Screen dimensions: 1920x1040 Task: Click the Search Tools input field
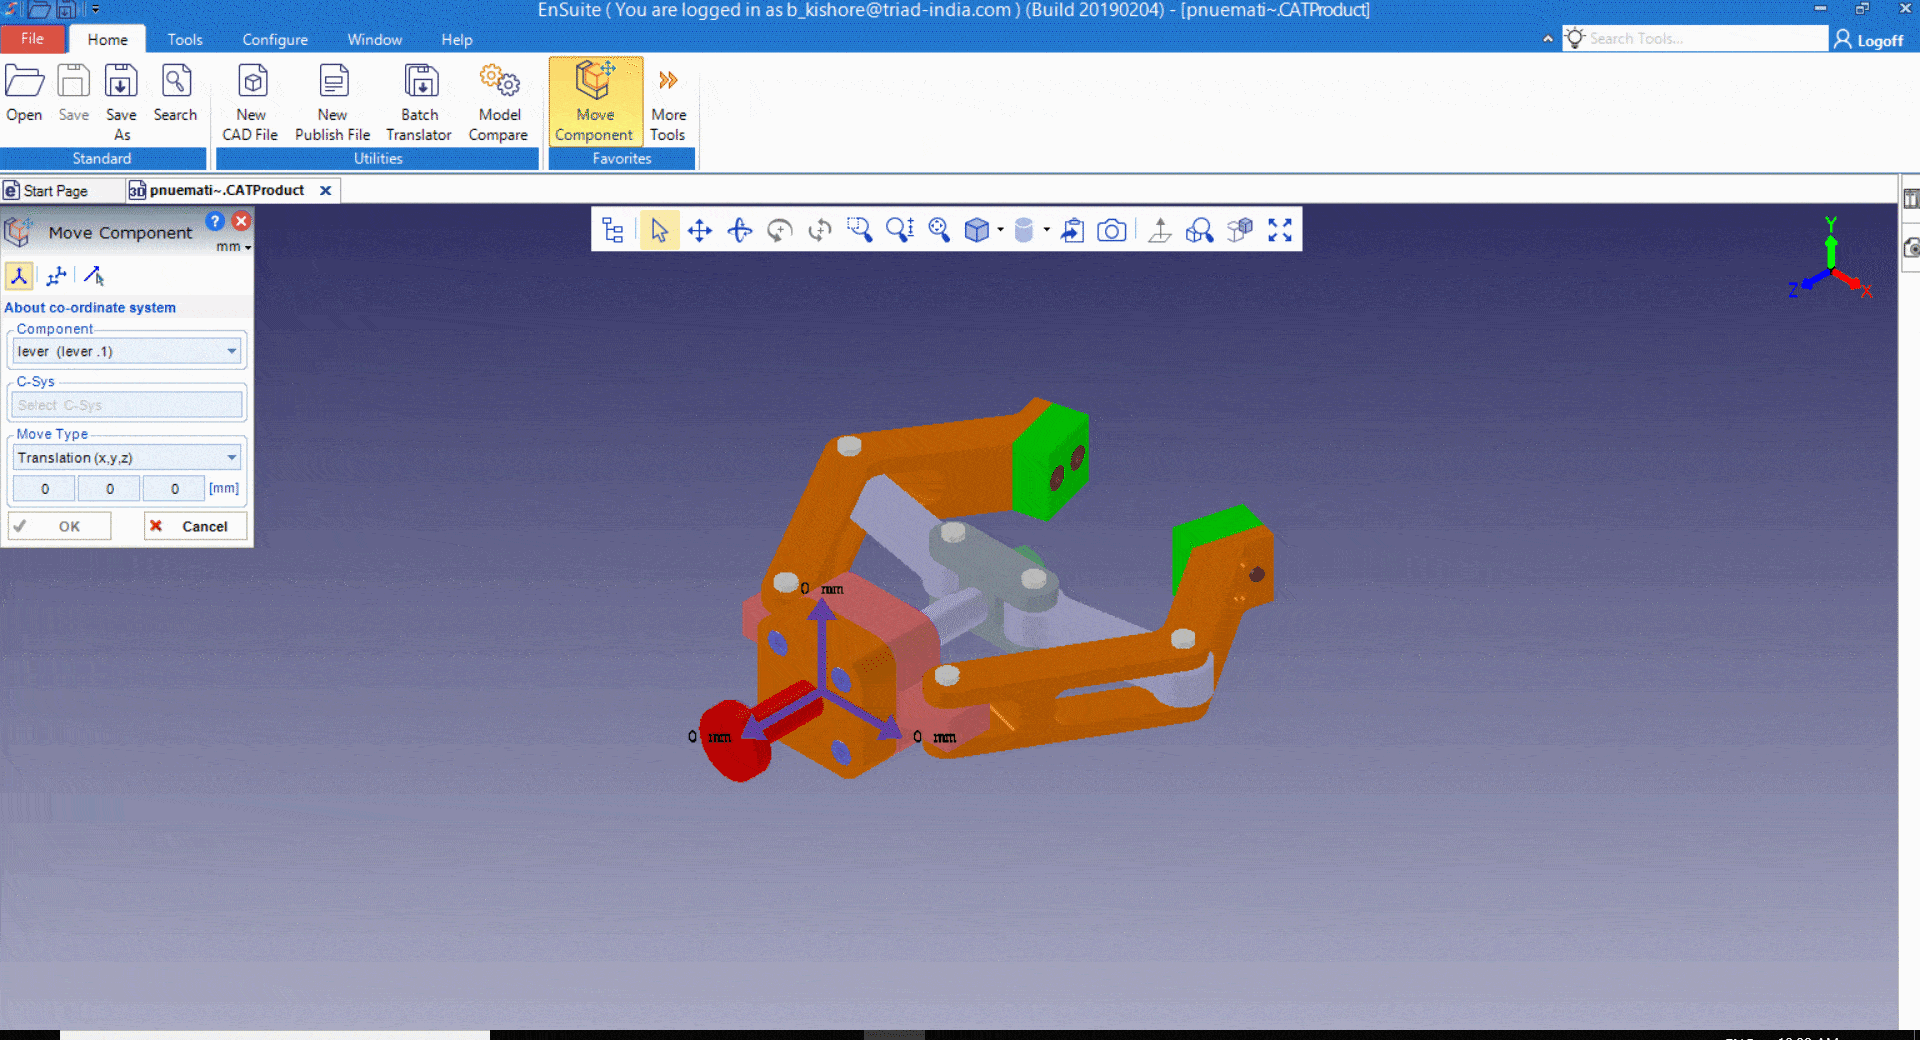tap(1704, 39)
